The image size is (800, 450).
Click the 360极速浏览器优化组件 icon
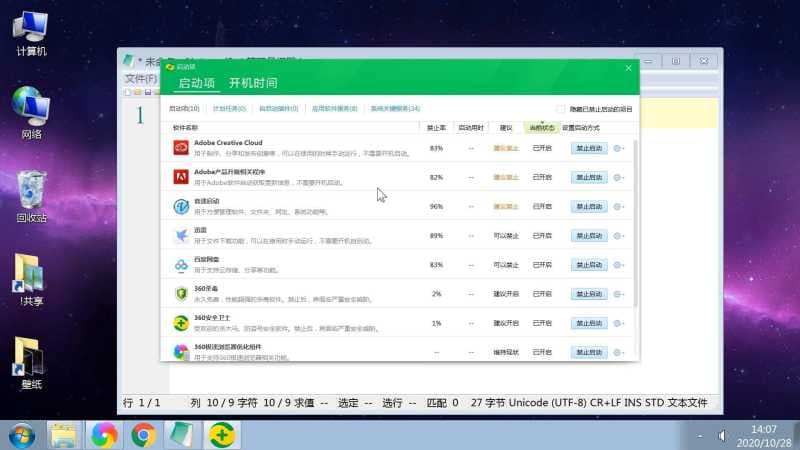(x=181, y=352)
